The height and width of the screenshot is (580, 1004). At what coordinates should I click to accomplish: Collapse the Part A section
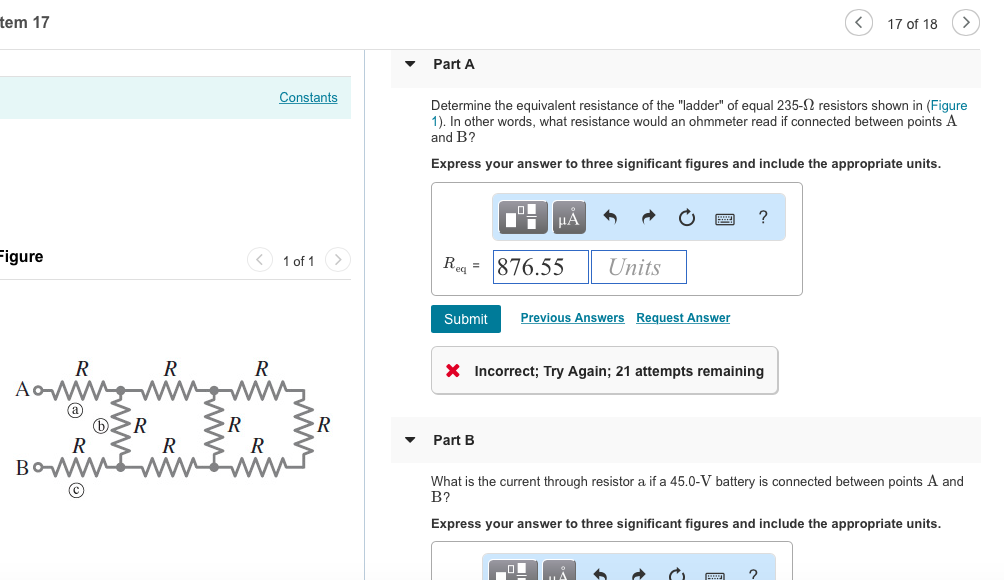click(410, 63)
